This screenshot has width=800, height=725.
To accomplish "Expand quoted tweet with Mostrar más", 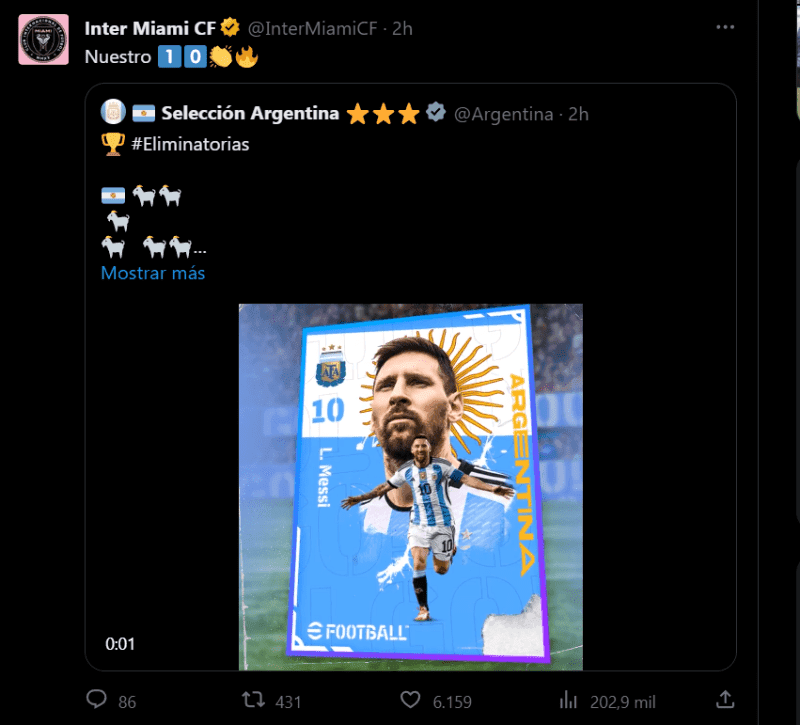I will click(x=153, y=272).
